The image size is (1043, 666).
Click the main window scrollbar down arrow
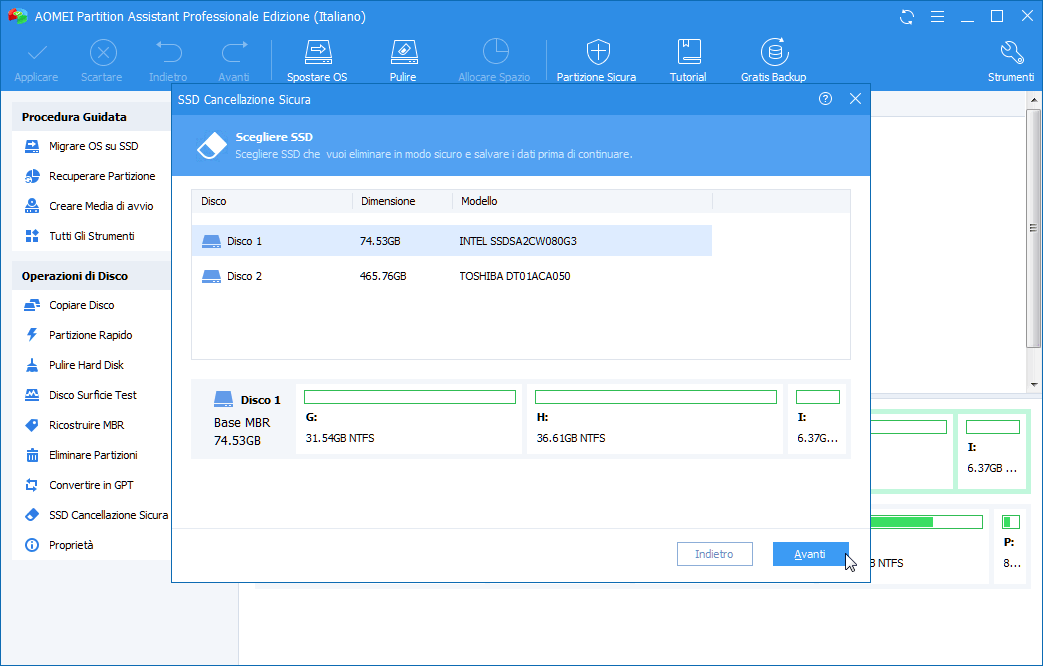(x=1034, y=385)
